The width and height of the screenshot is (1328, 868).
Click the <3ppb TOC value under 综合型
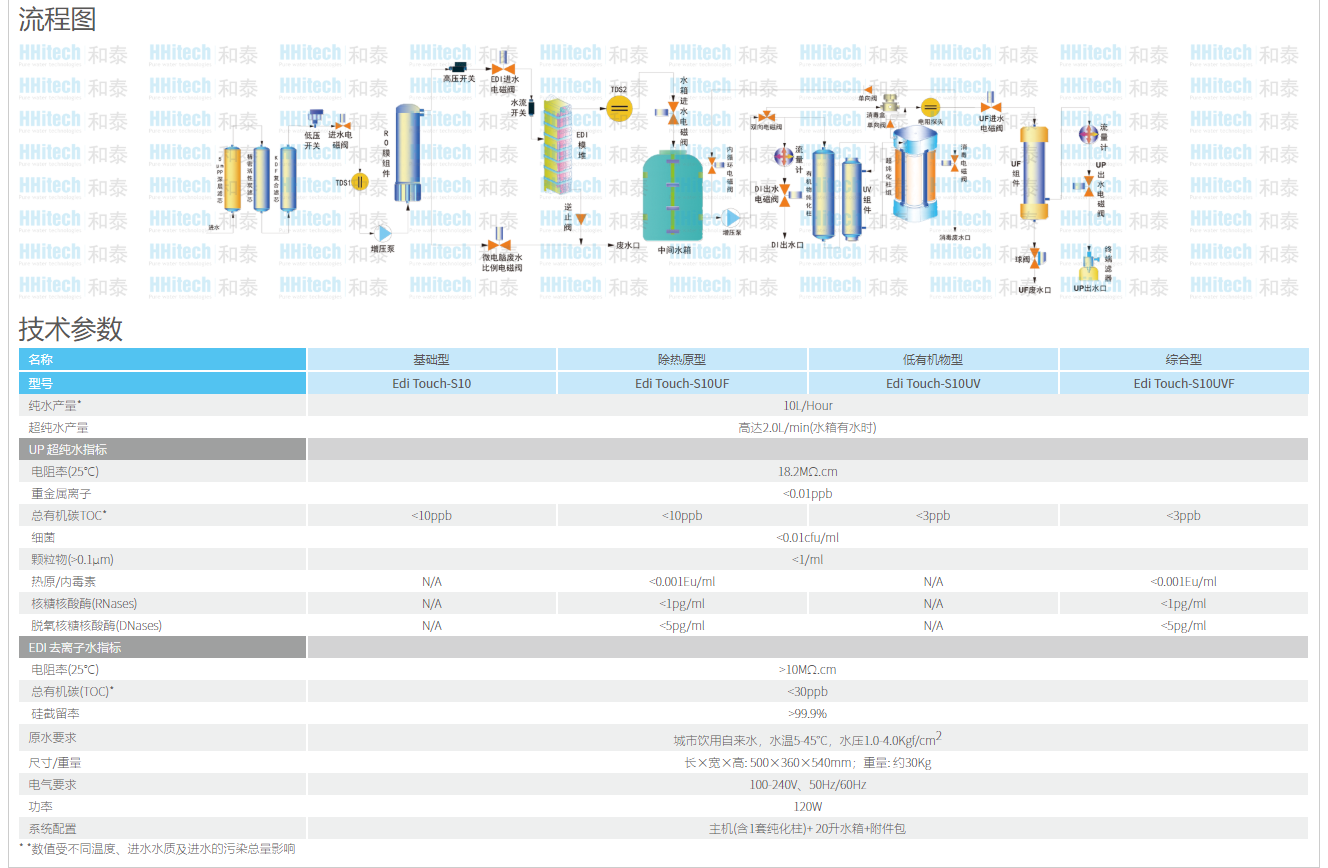(1183, 515)
